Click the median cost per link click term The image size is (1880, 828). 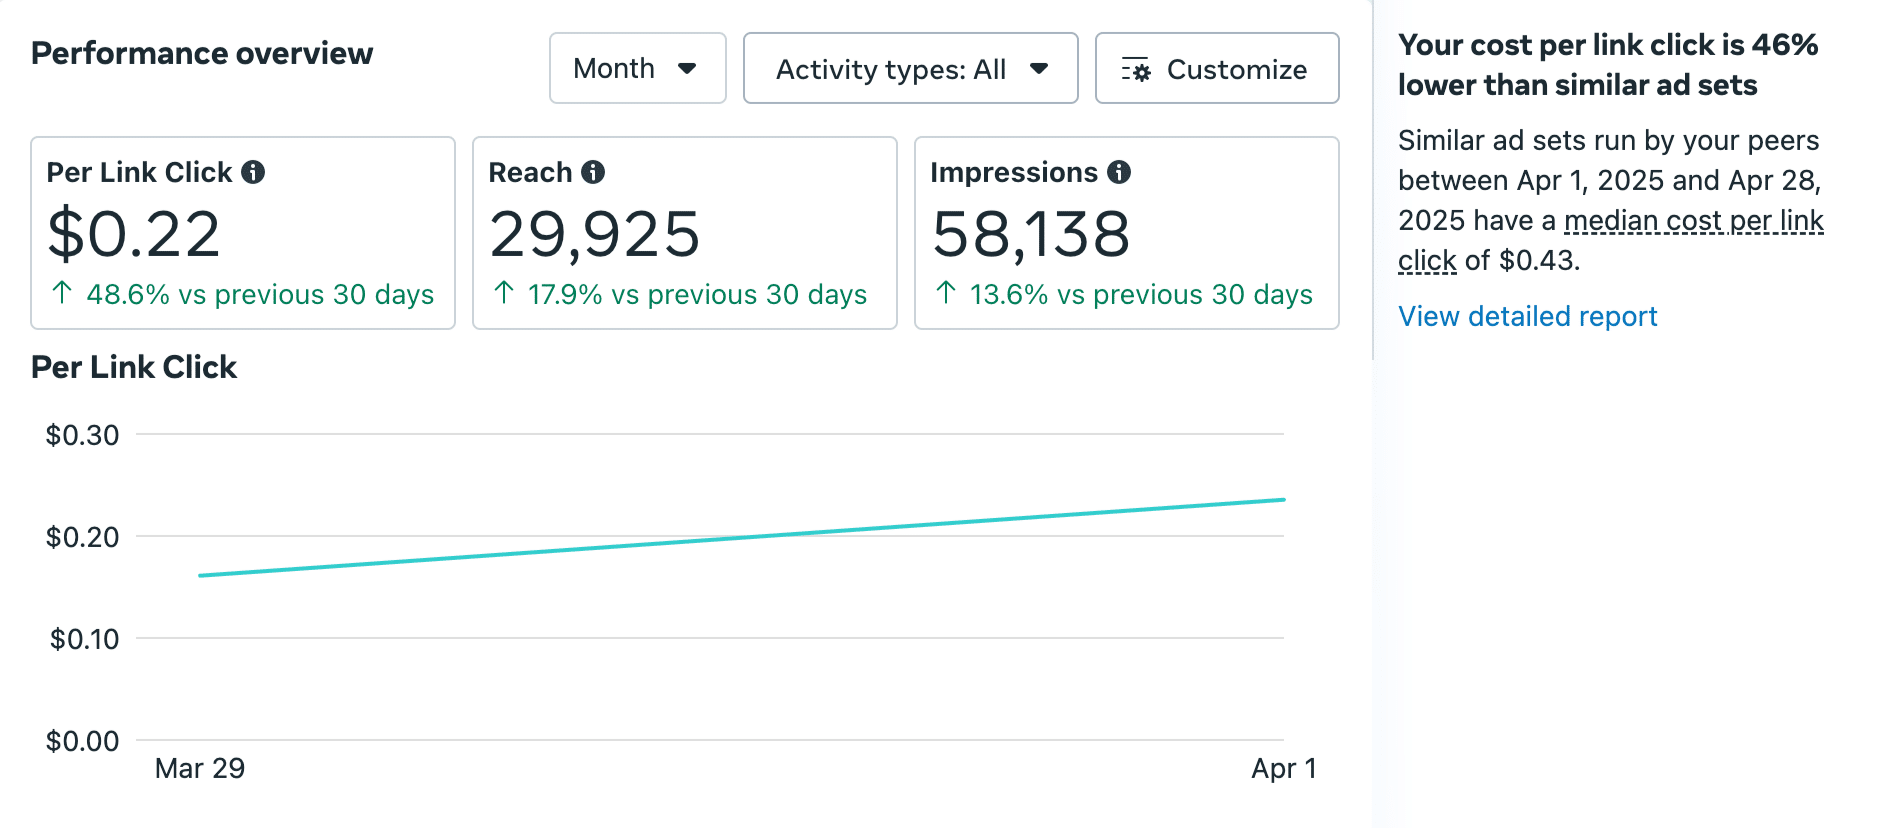tap(1693, 221)
